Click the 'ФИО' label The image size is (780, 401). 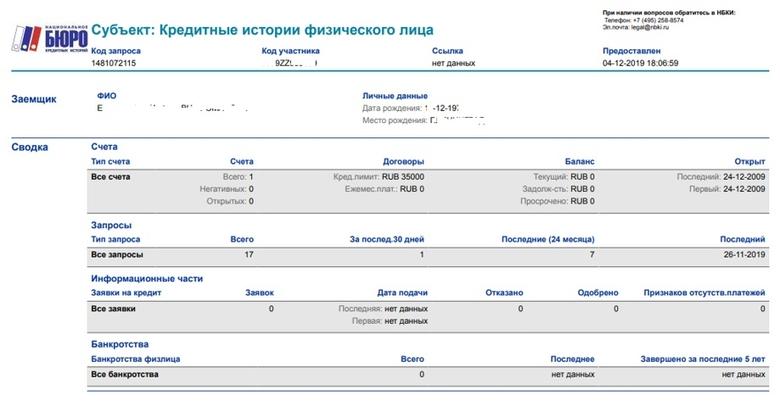click(106, 96)
